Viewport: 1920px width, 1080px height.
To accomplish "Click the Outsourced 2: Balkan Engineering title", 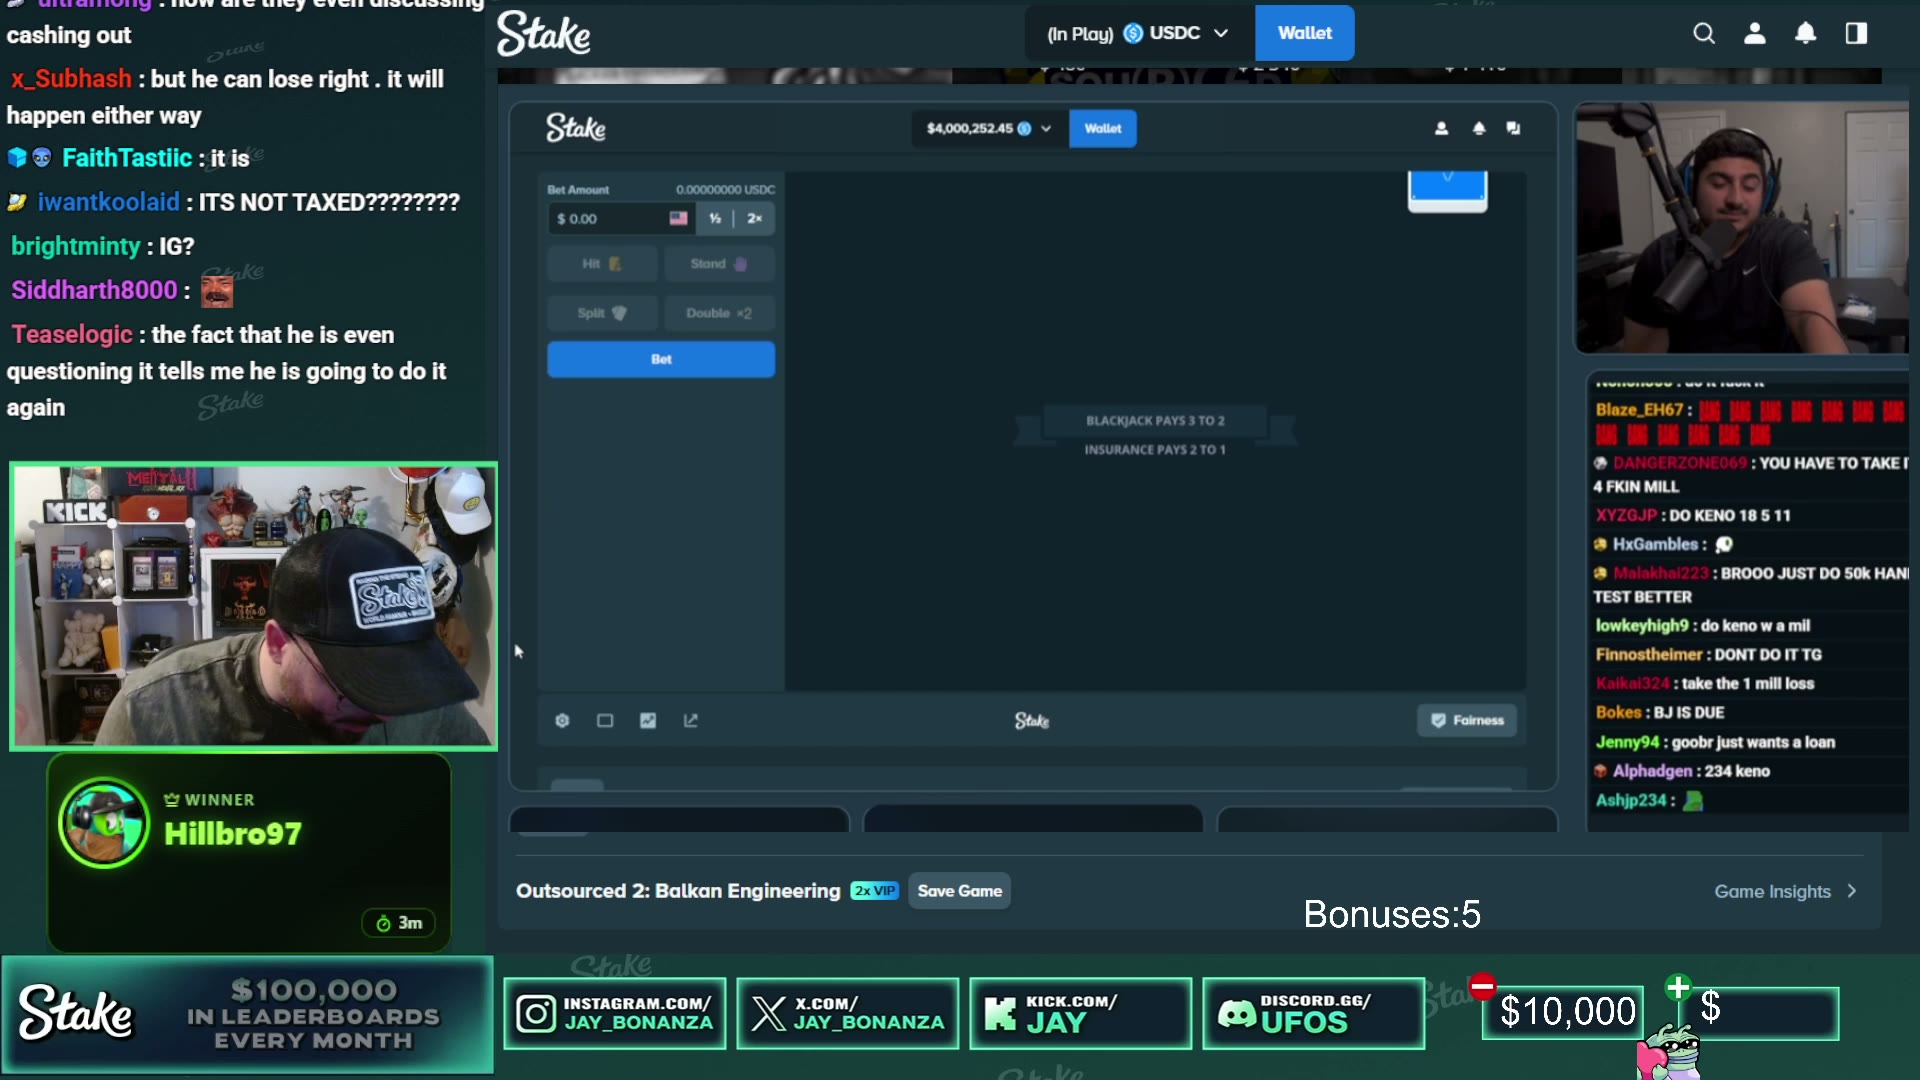I will click(678, 891).
